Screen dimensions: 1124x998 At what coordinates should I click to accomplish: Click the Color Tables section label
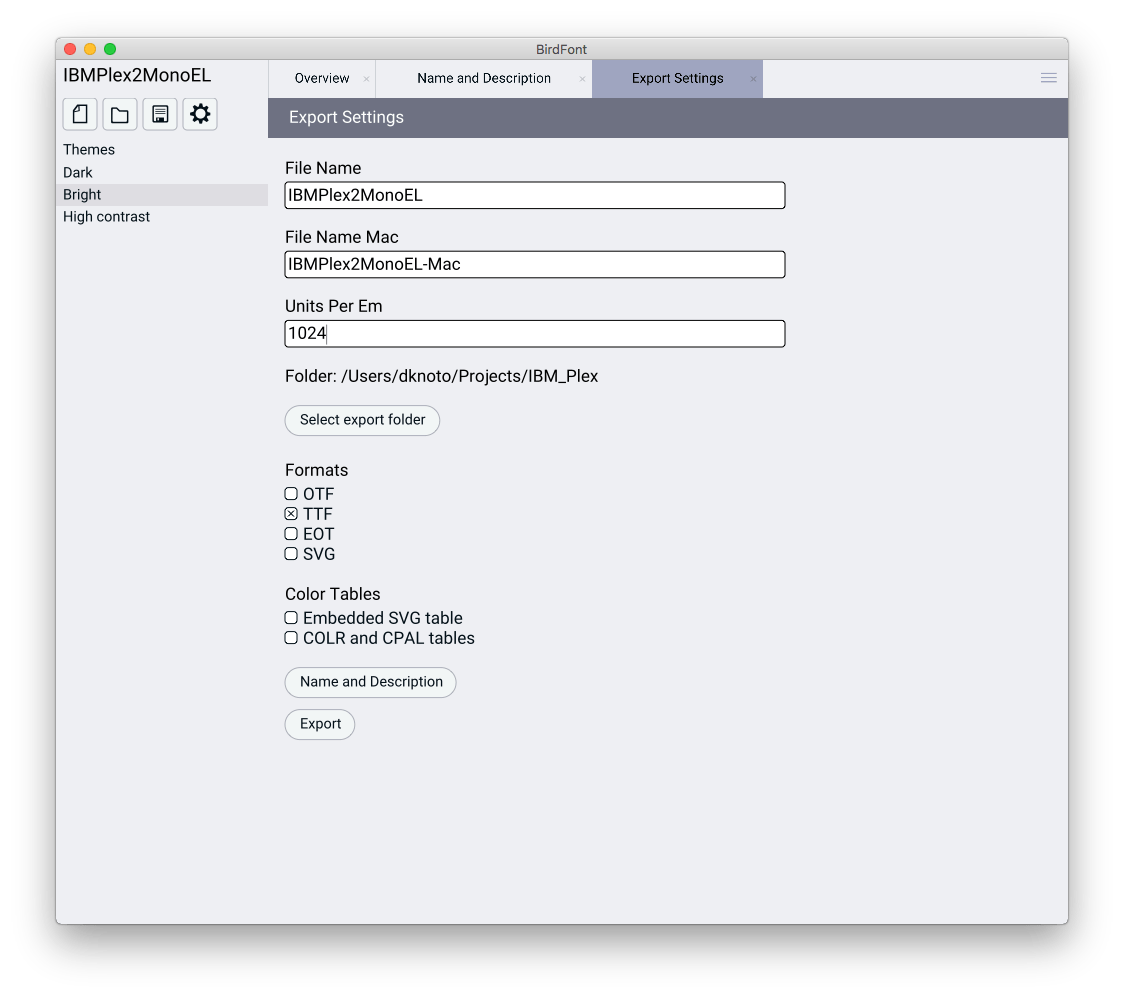(x=333, y=594)
